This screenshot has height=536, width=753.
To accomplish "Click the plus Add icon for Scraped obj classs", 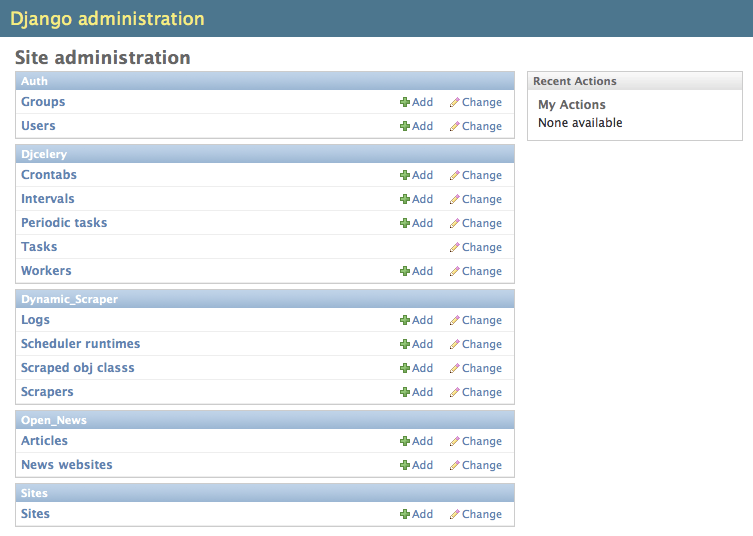I will pyautogui.click(x=405, y=368).
